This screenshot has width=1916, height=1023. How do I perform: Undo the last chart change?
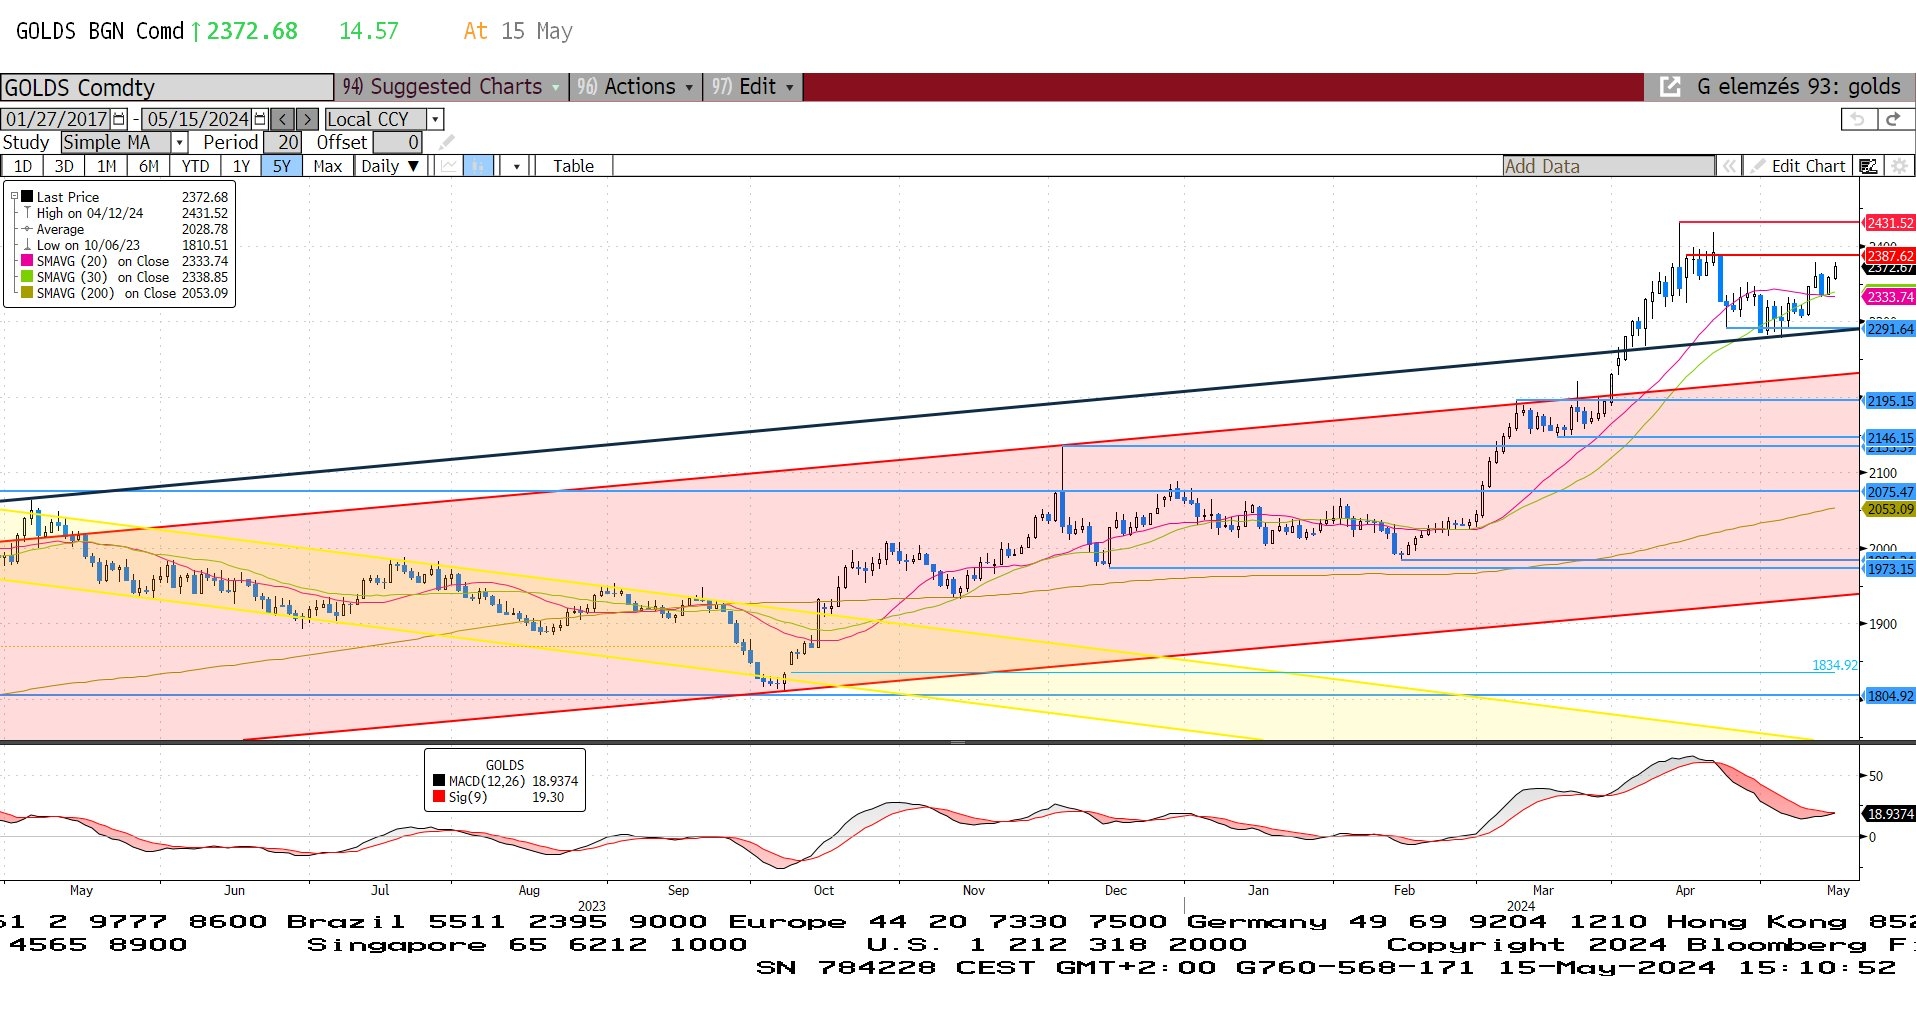(x=1858, y=119)
